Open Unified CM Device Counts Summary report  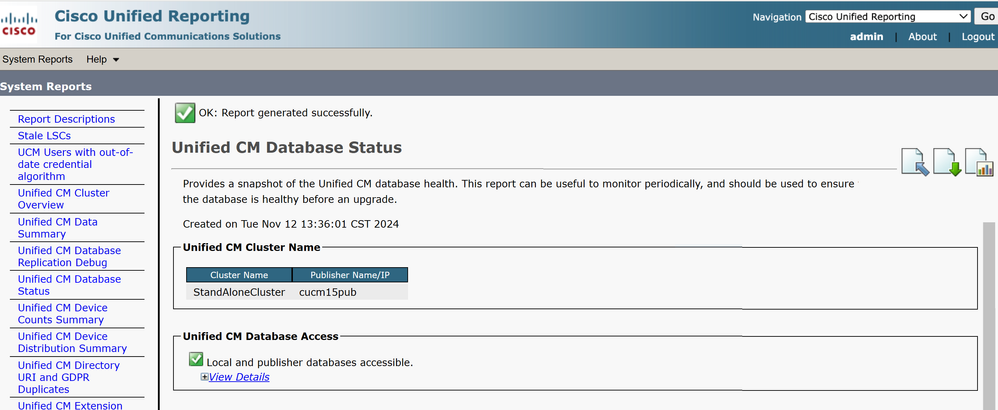[x=62, y=314]
